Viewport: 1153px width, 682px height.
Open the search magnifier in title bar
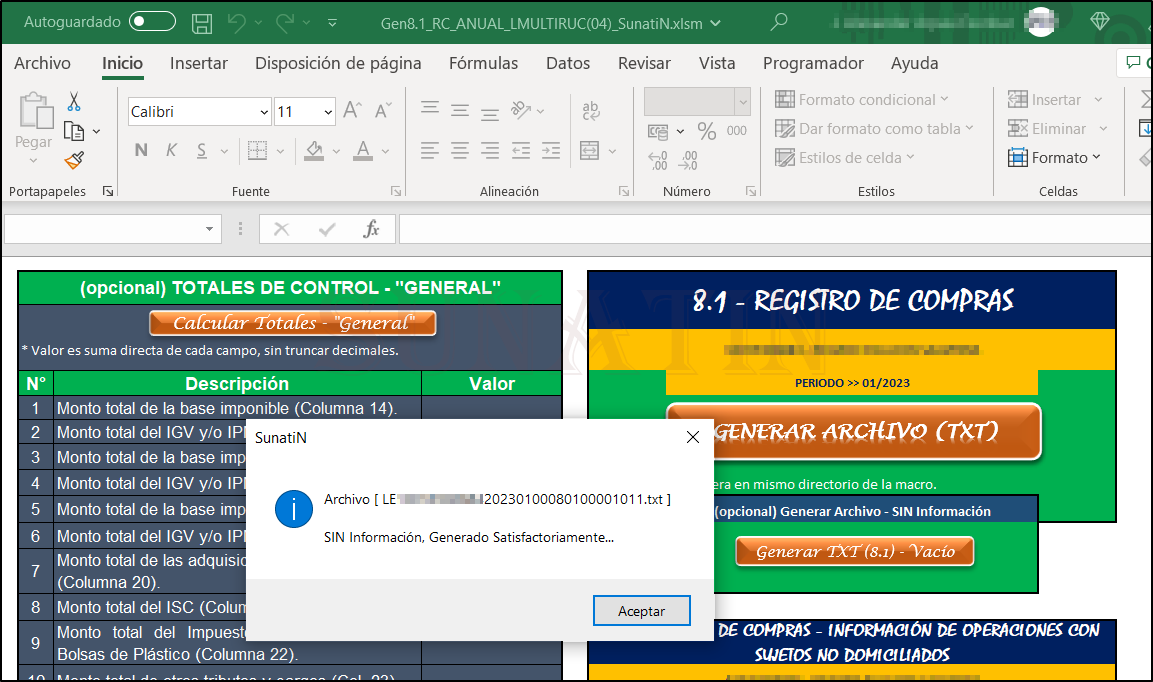pos(779,21)
